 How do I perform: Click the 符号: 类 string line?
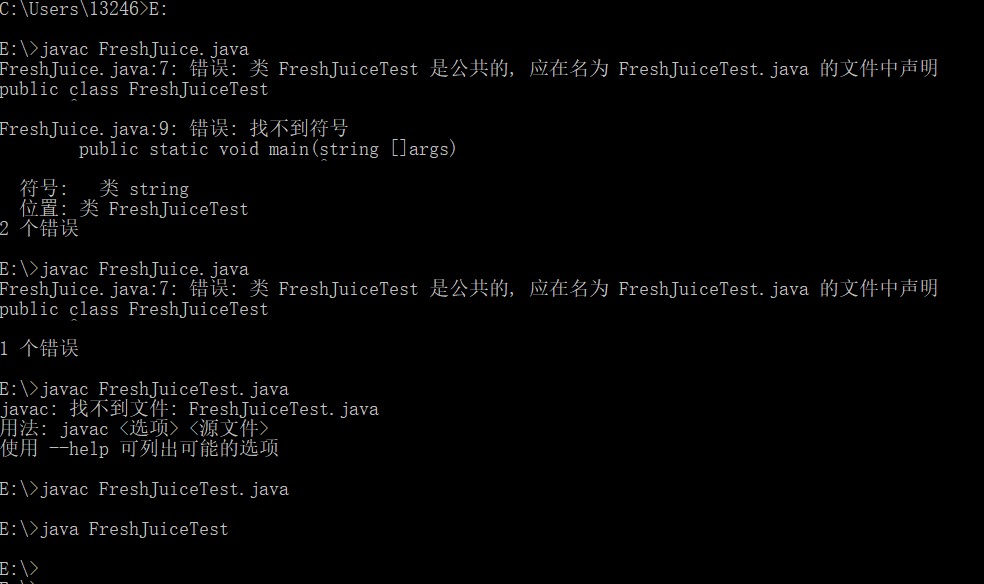[x=104, y=189]
